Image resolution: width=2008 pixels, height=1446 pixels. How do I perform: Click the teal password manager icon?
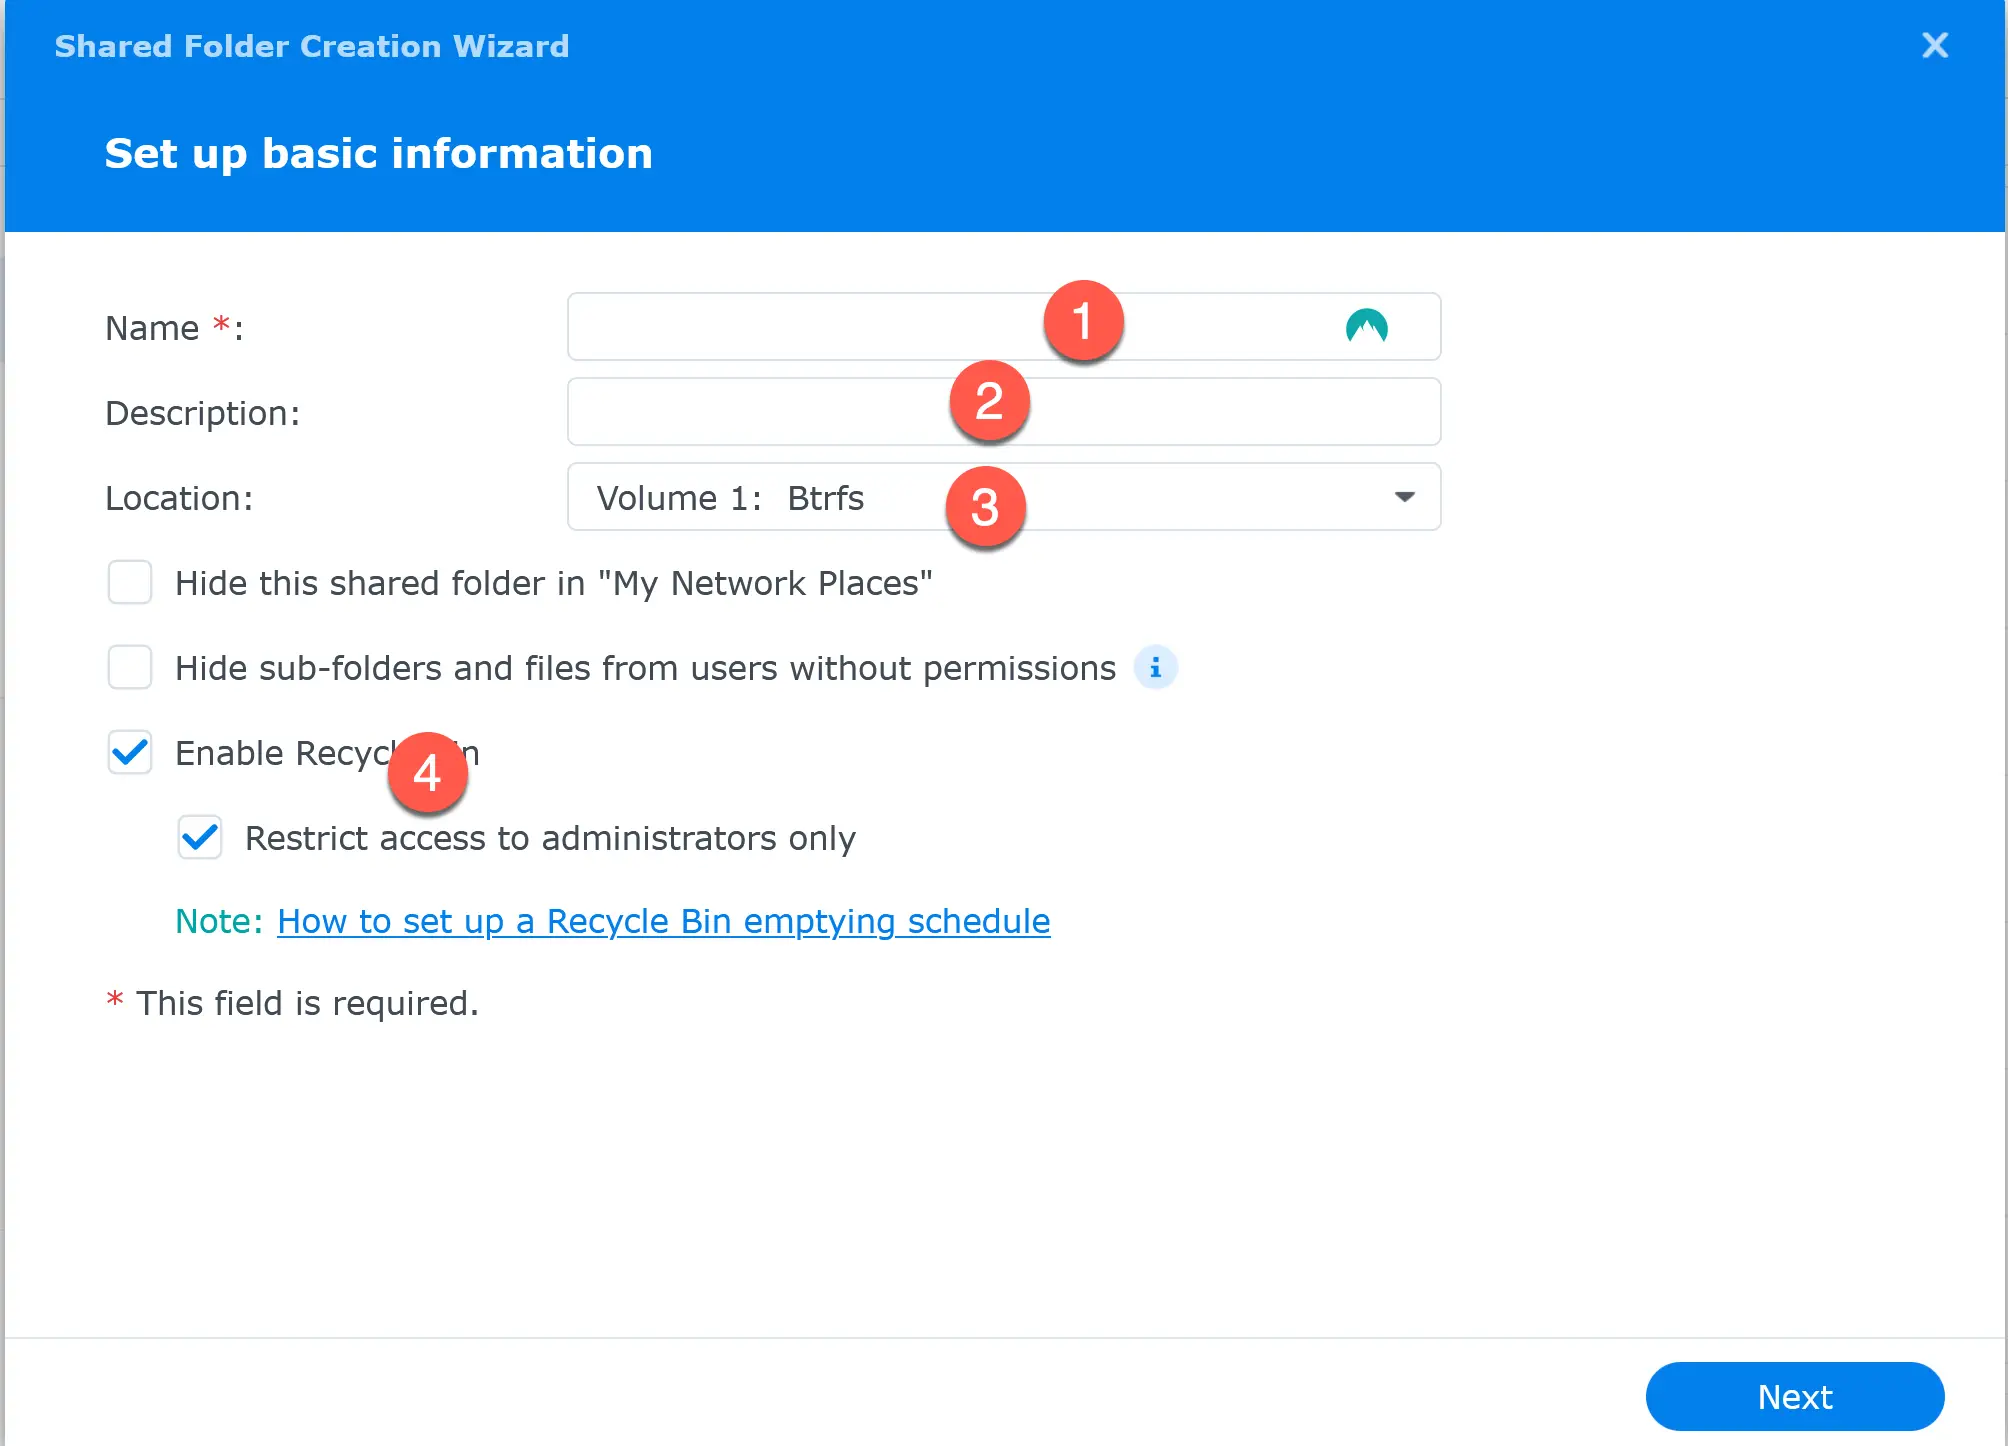click(x=1366, y=326)
